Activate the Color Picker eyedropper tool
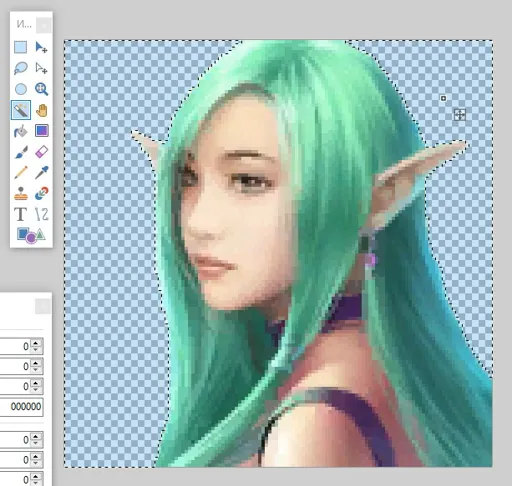This screenshot has width=512, height=486. (41, 173)
